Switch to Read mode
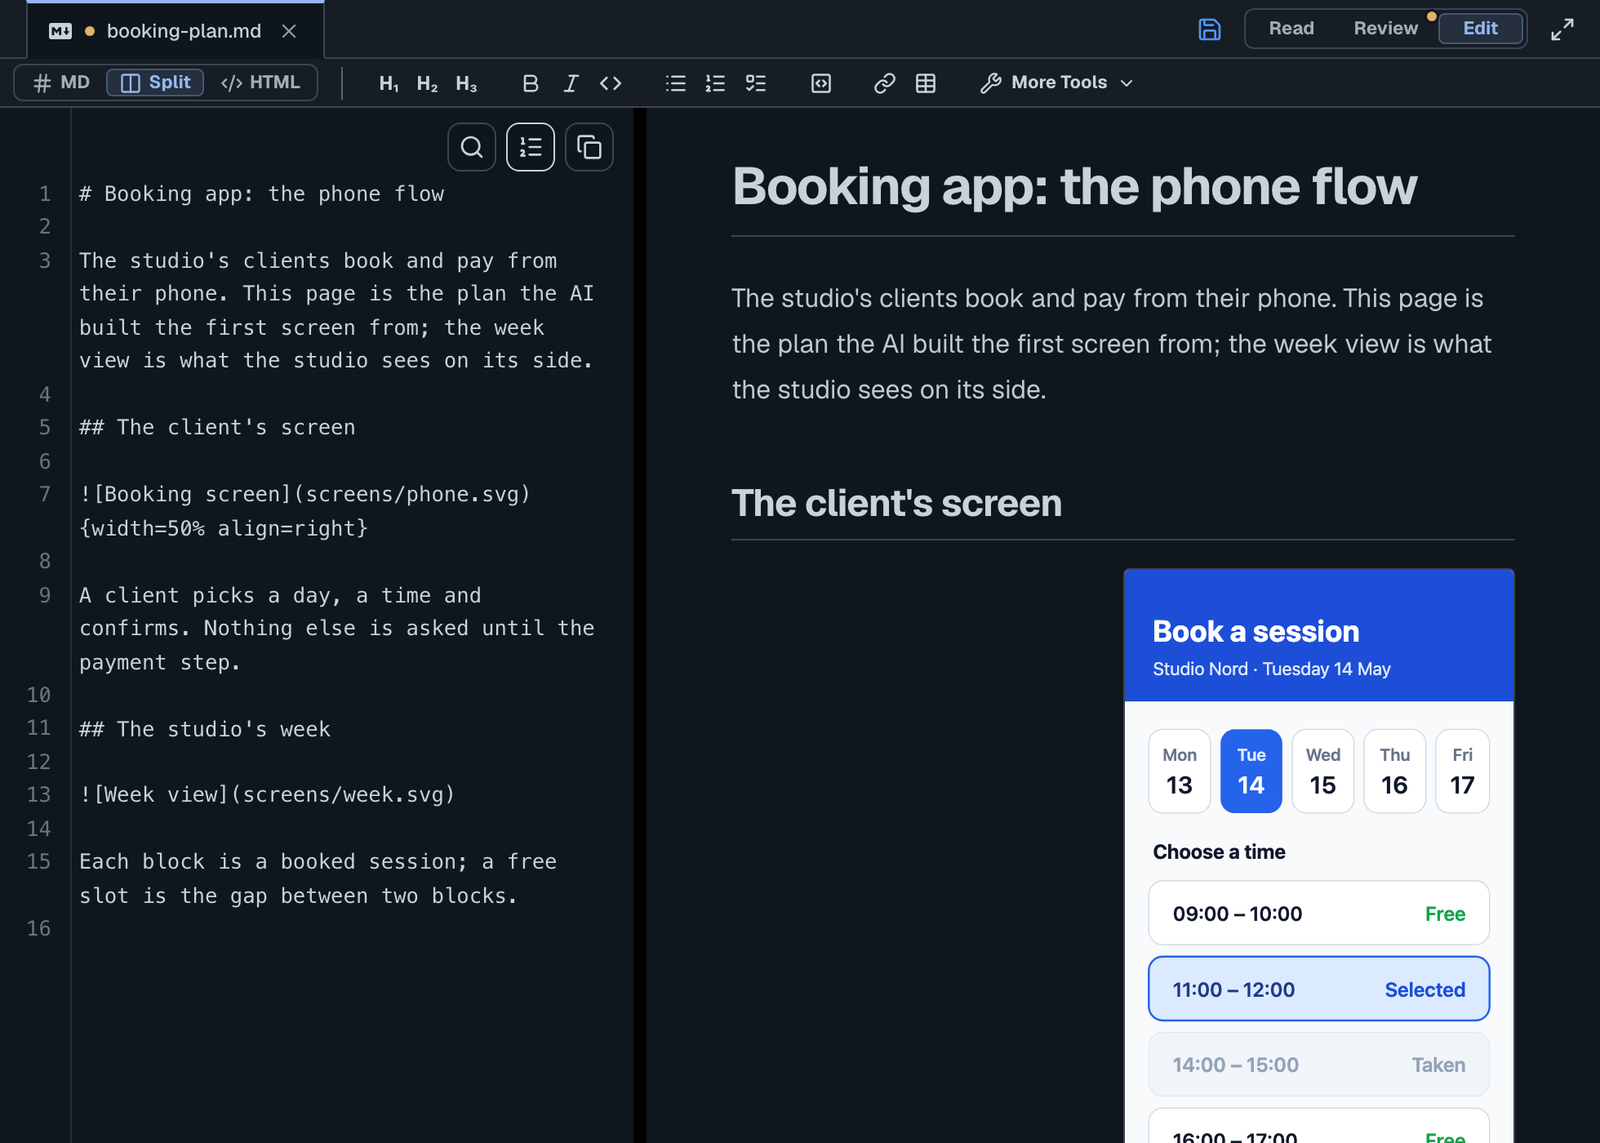 pyautogui.click(x=1291, y=29)
